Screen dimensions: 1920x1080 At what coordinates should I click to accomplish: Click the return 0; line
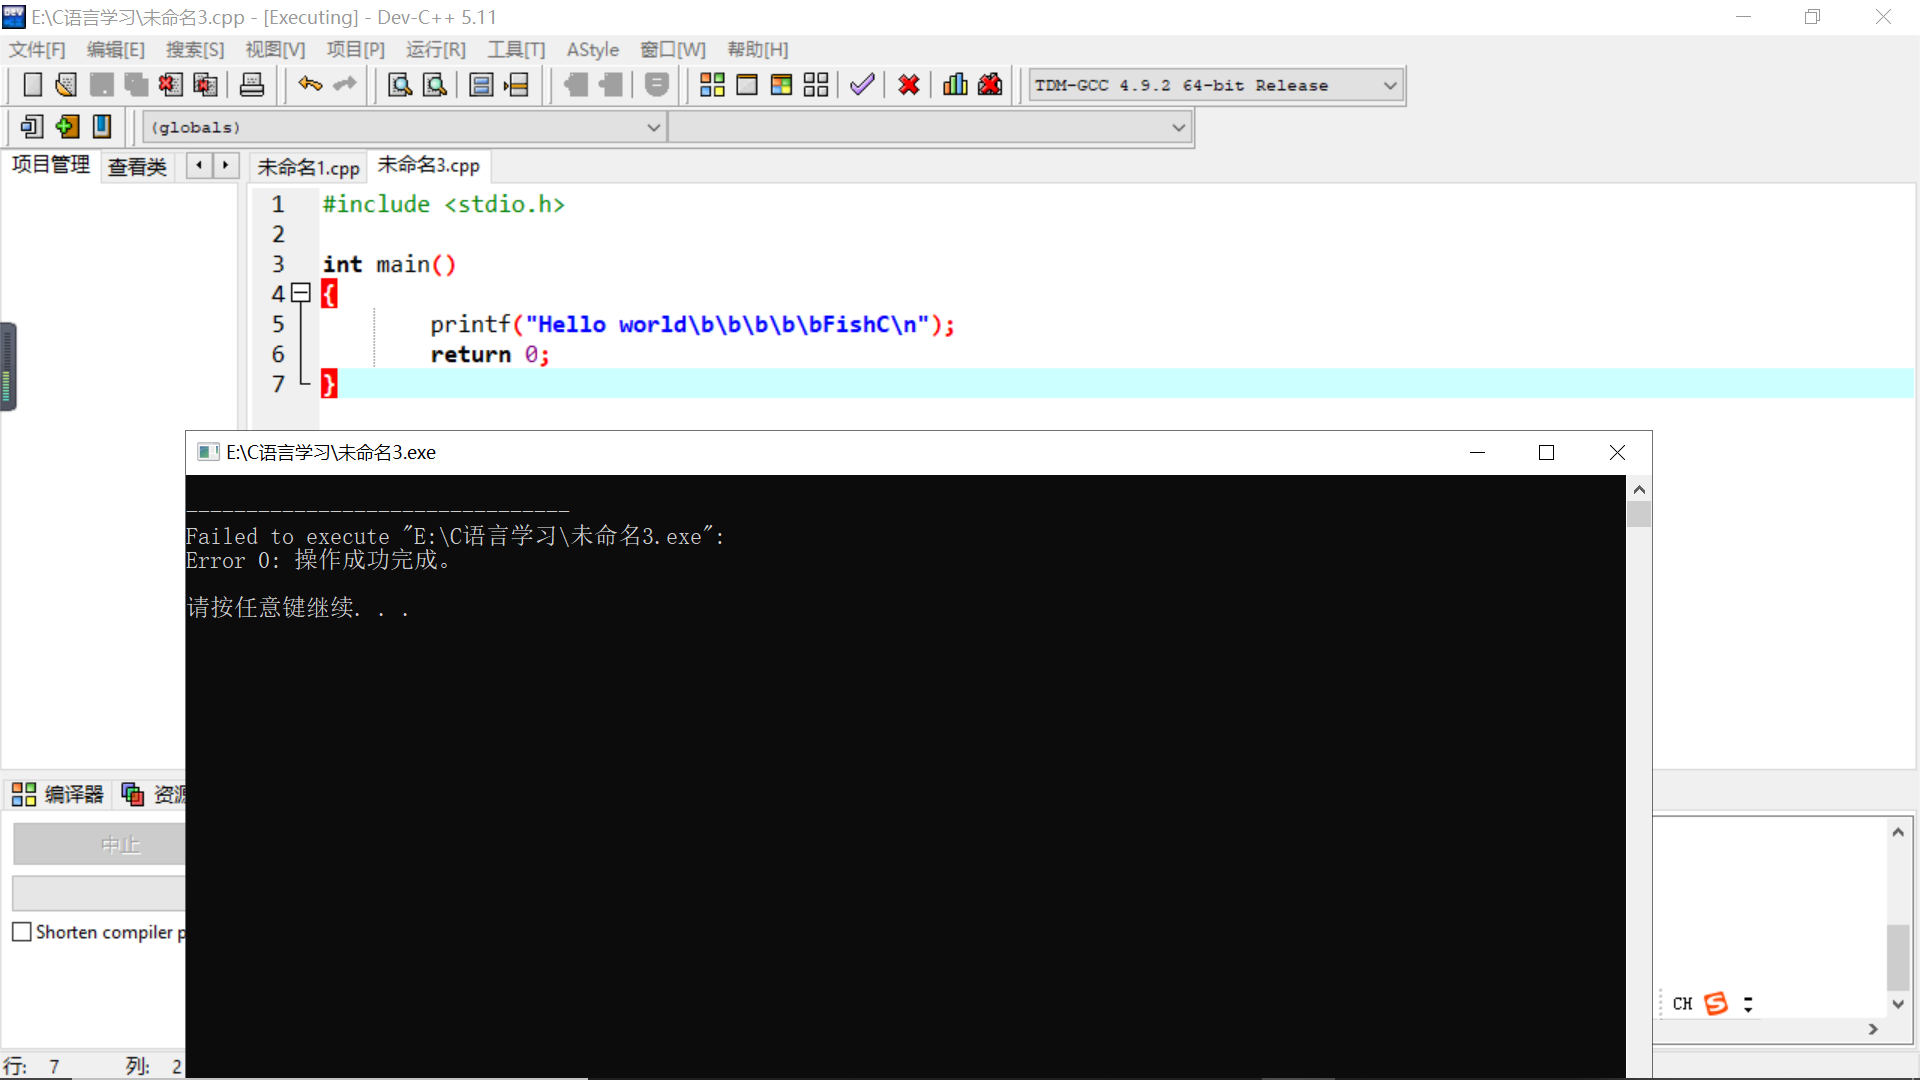[490, 354]
